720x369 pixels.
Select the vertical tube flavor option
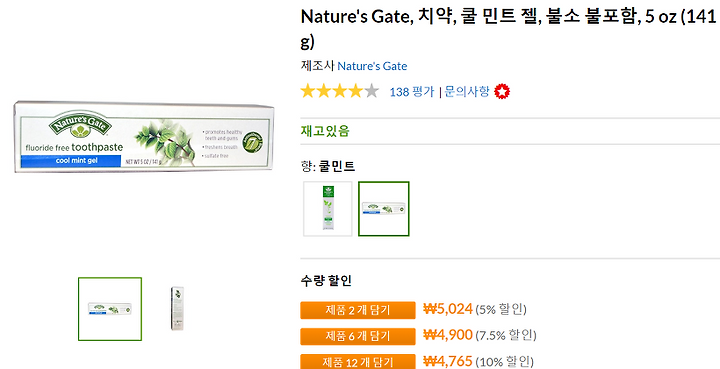click(328, 209)
